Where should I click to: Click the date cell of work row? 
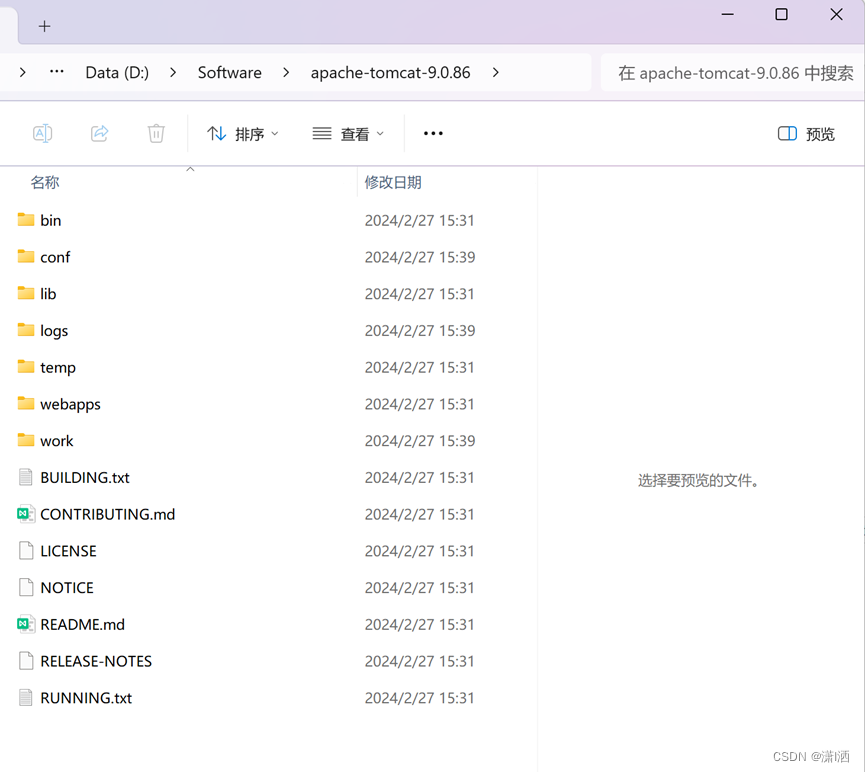point(420,441)
